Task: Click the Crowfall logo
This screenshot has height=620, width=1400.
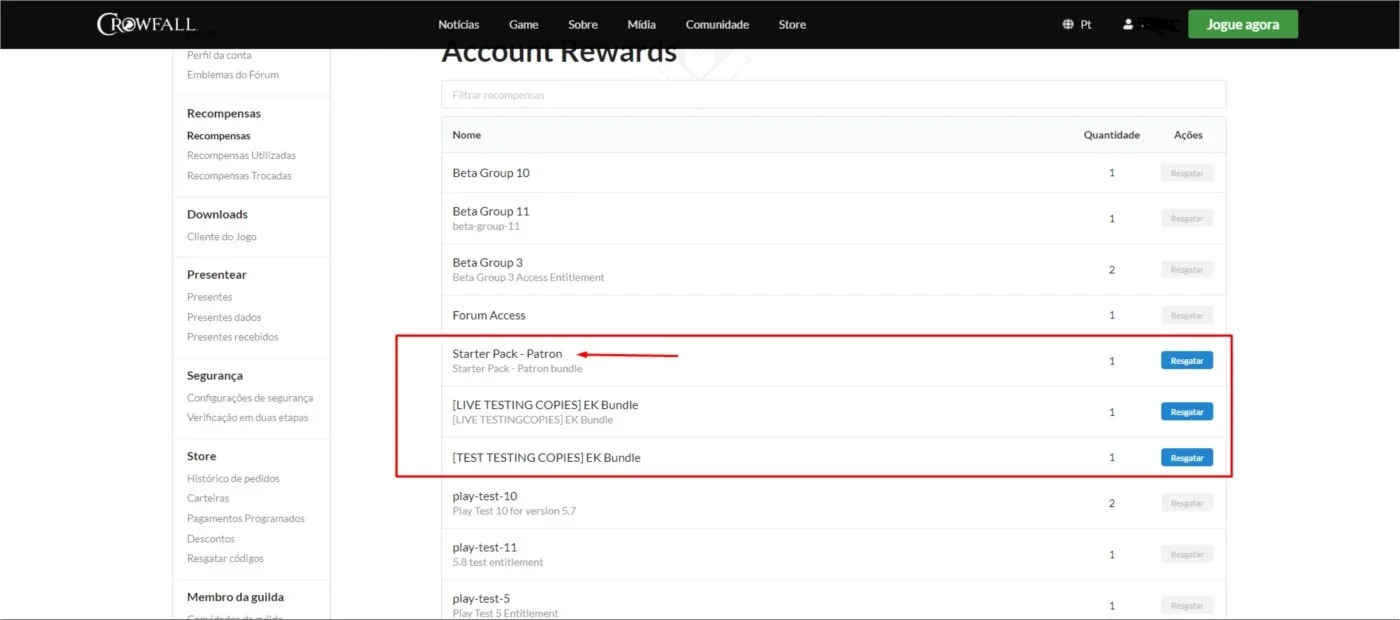Action: tap(146, 24)
